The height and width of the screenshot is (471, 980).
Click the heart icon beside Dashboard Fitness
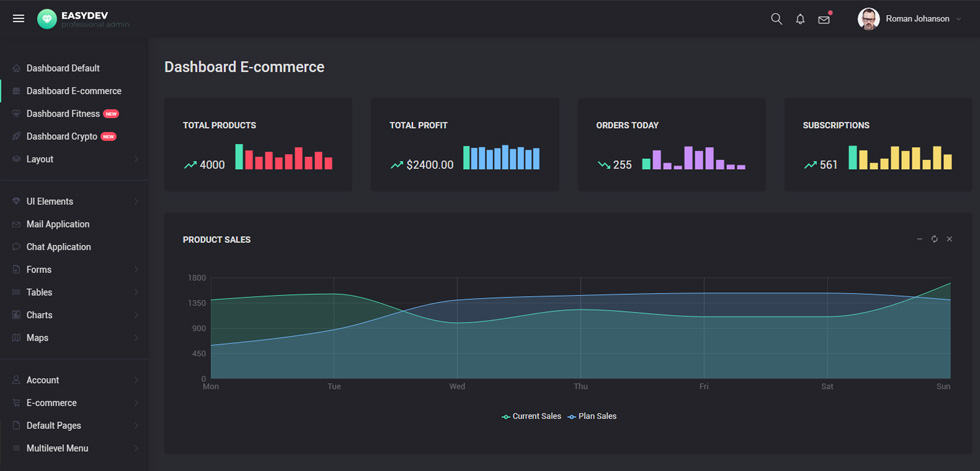click(16, 114)
